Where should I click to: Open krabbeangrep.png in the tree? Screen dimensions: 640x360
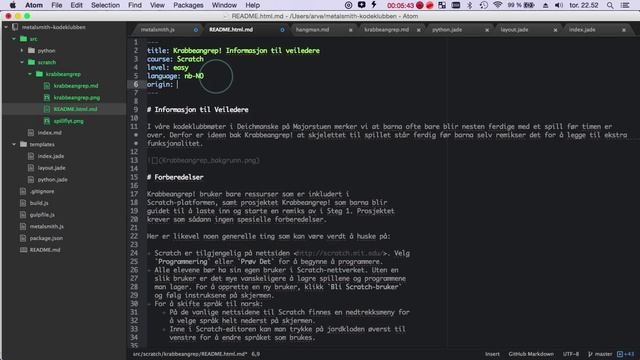pyautogui.click(x=77, y=98)
